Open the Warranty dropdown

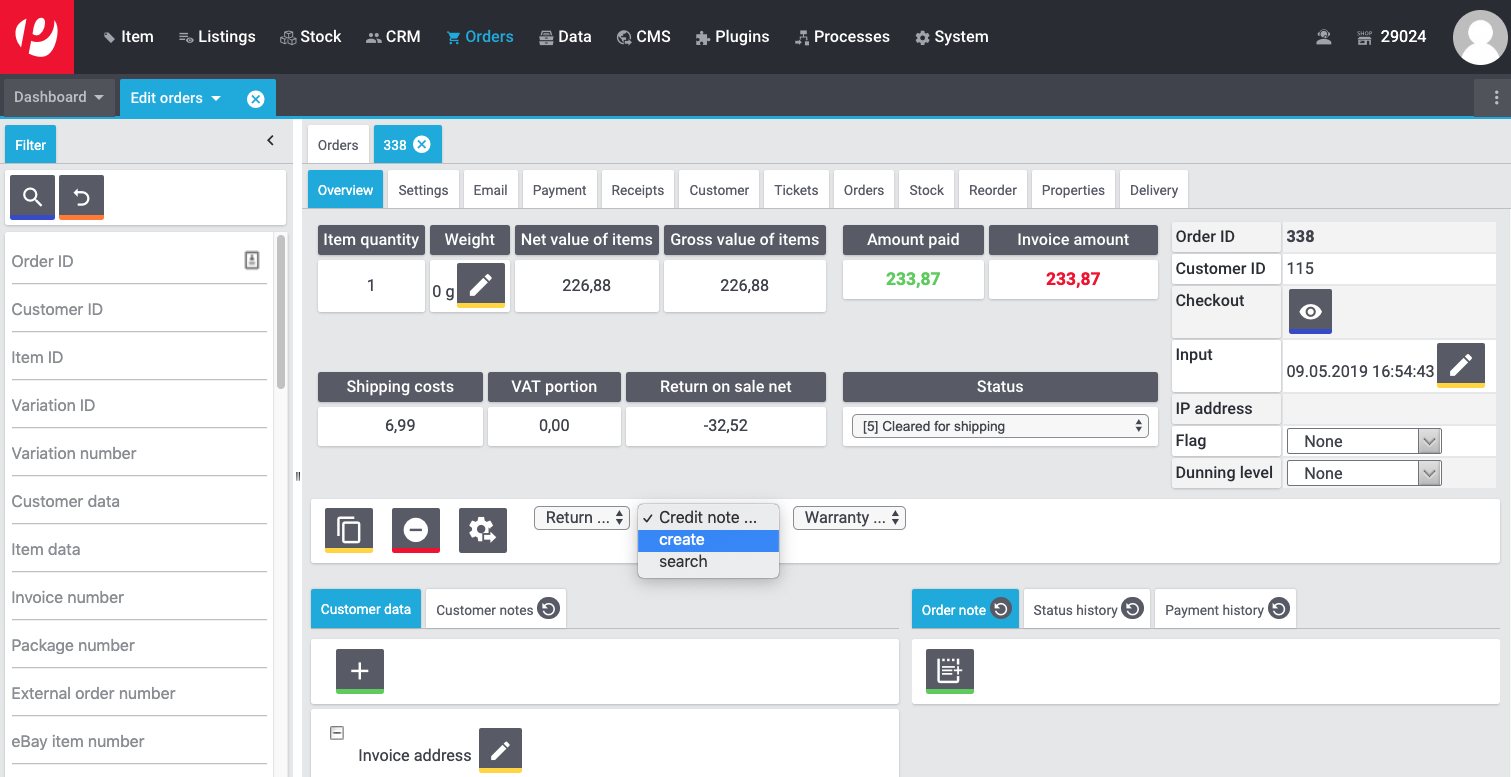coord(849,517)
